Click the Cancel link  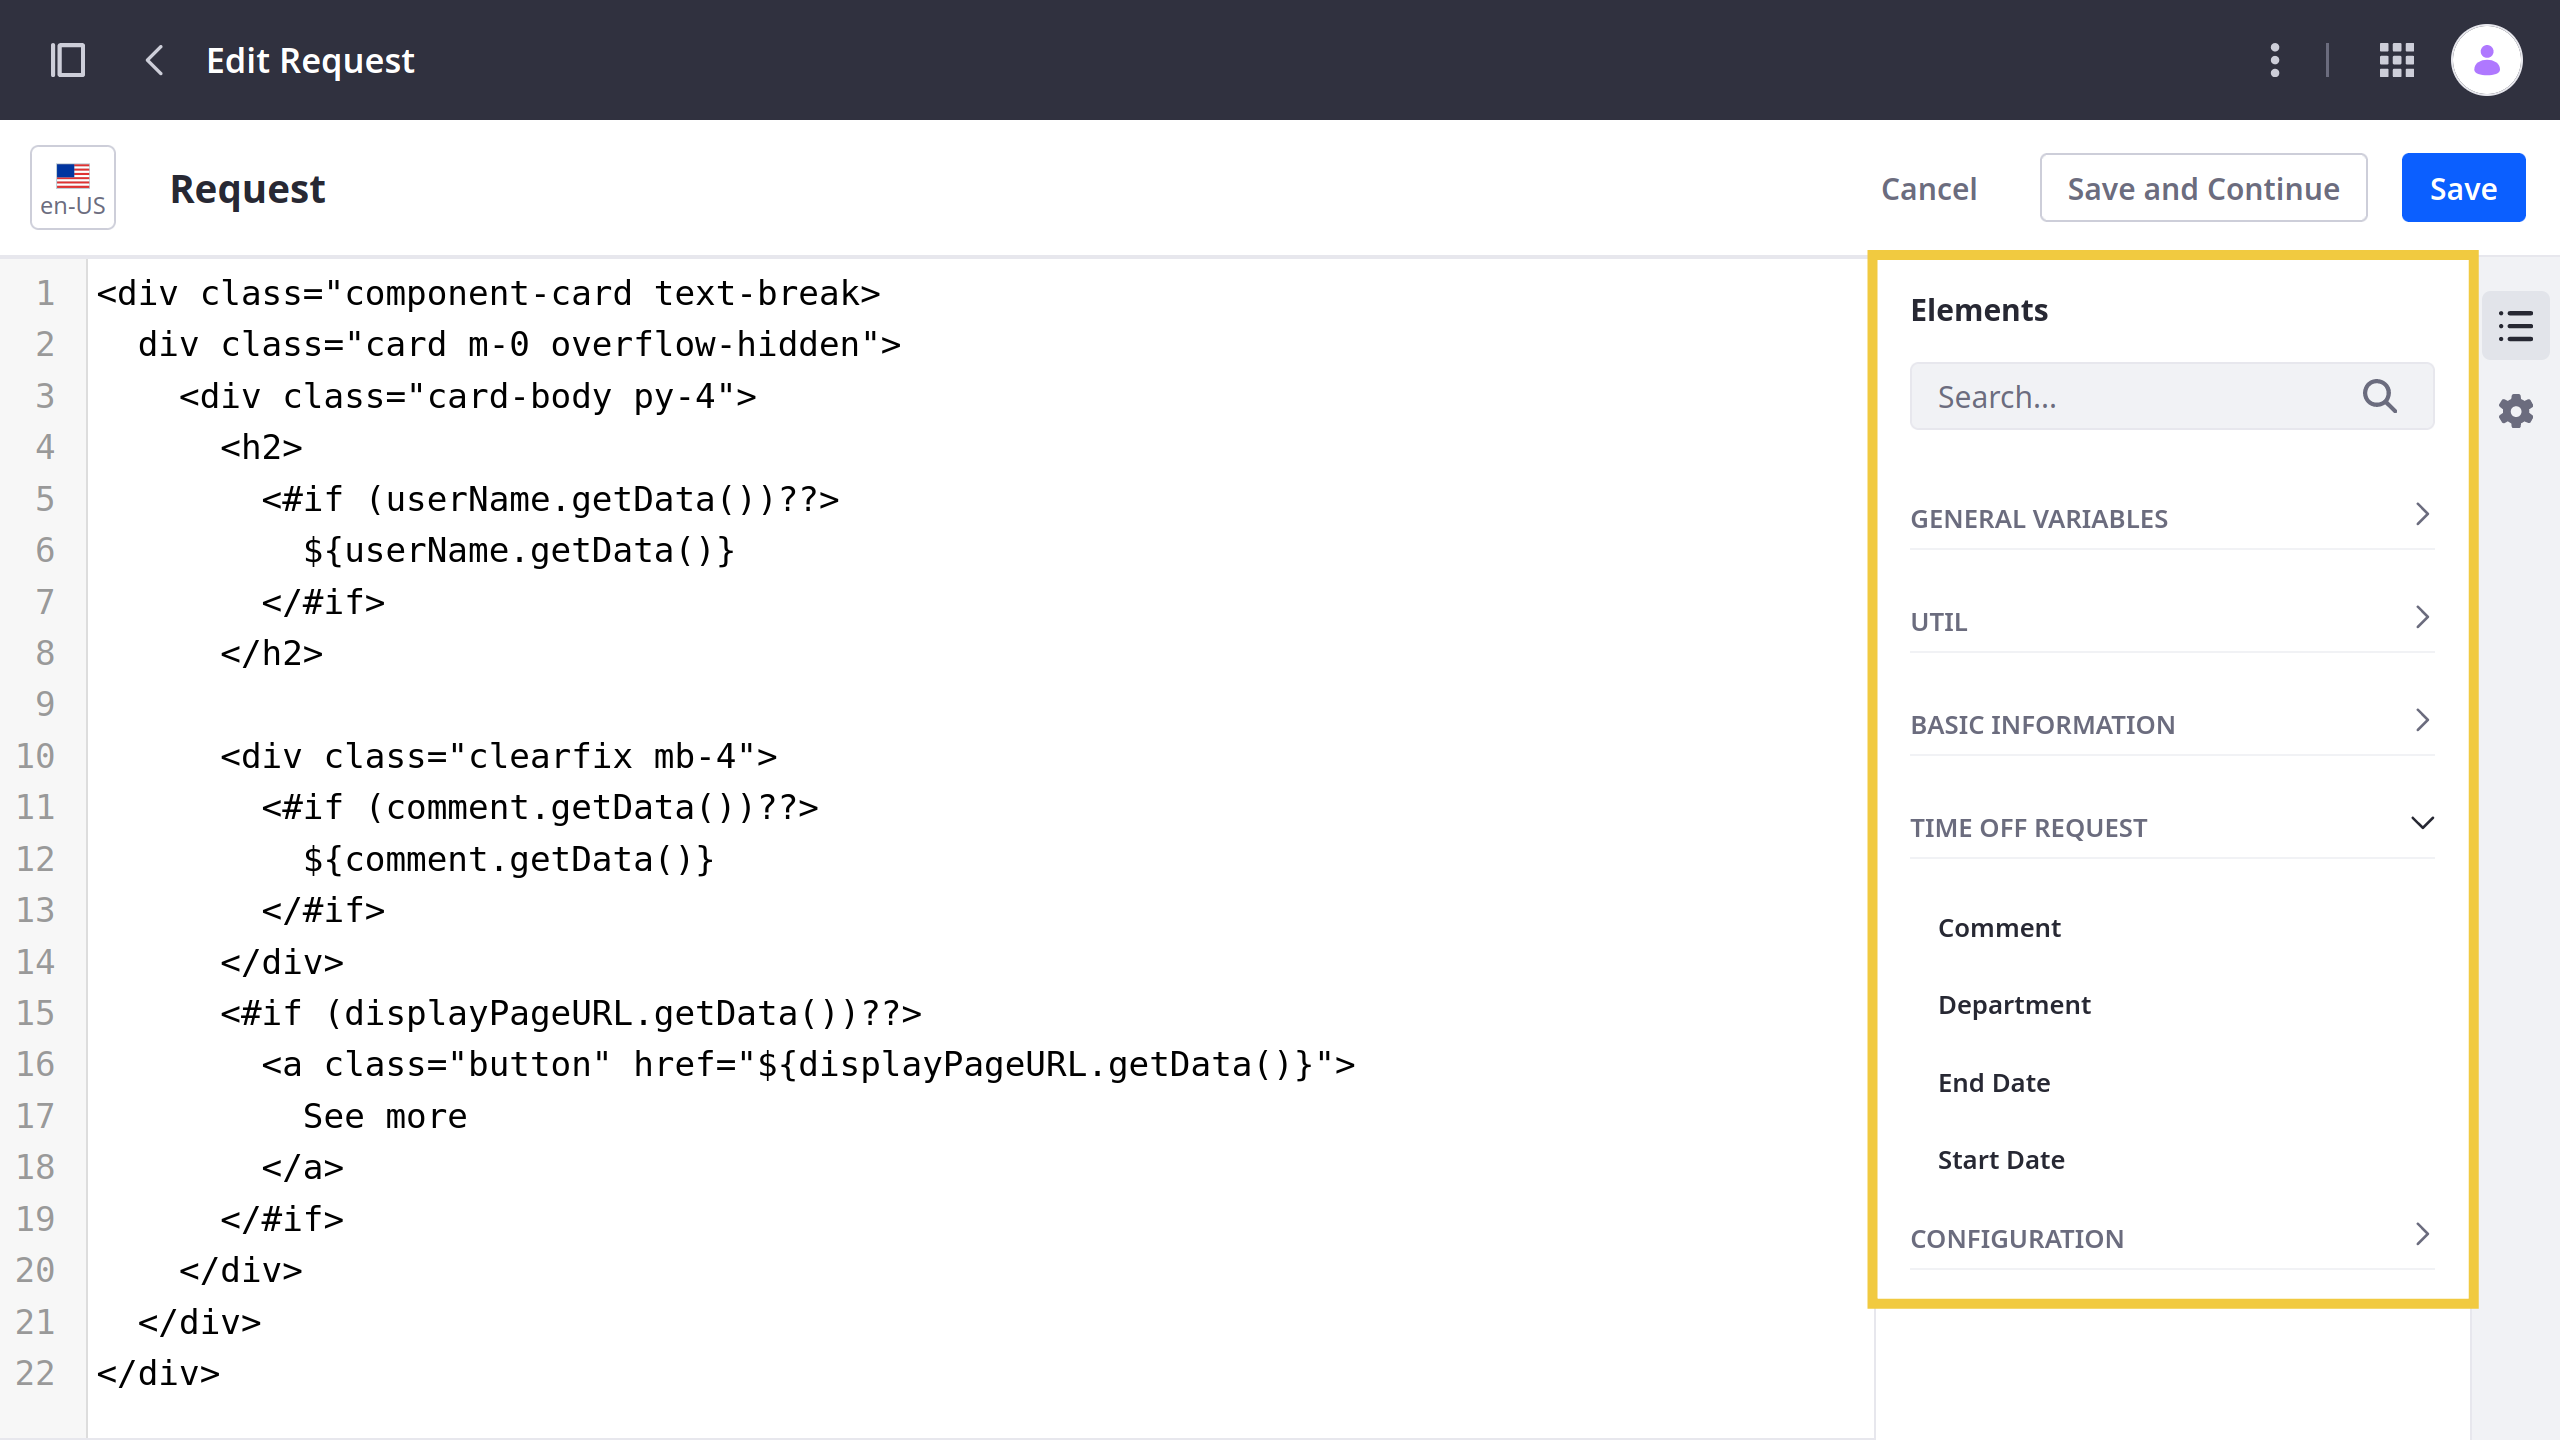[1929, 188]
